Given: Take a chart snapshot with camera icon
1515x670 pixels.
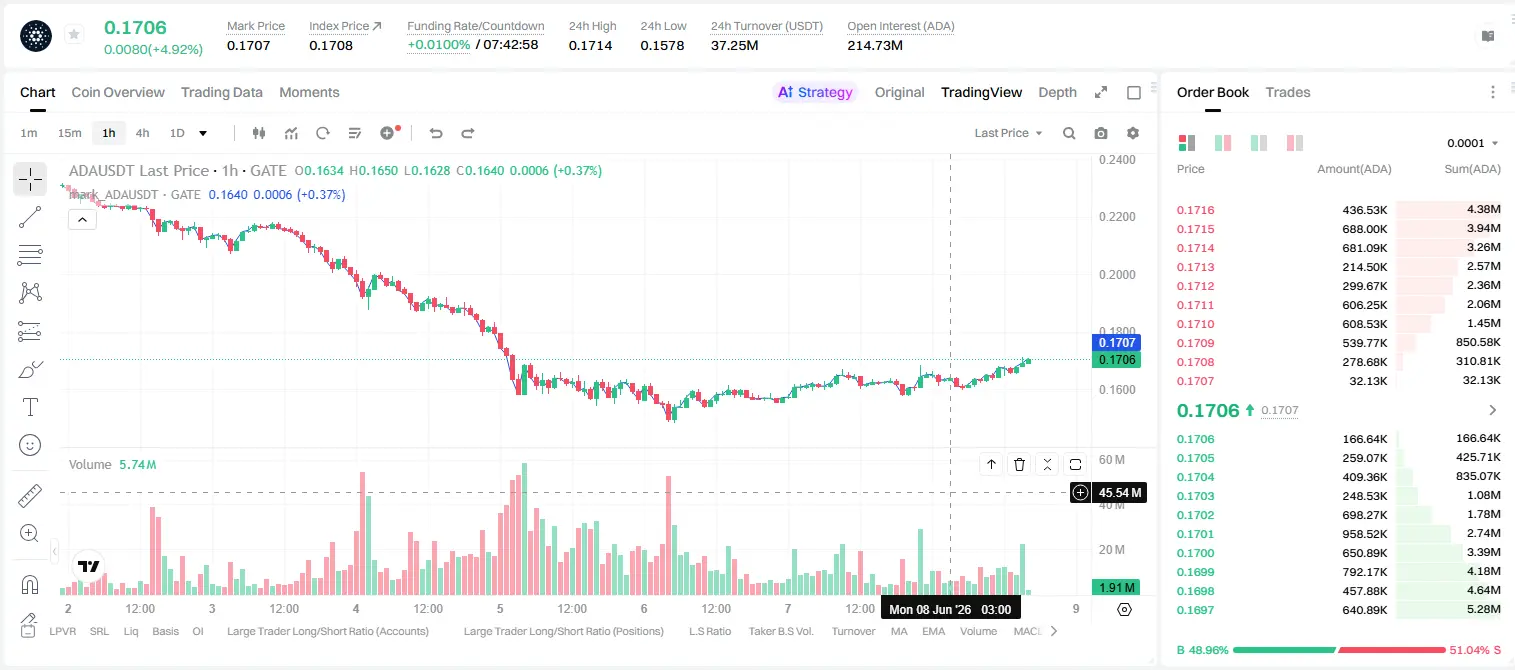Looking at the screenshot, I should point(1101,133).
